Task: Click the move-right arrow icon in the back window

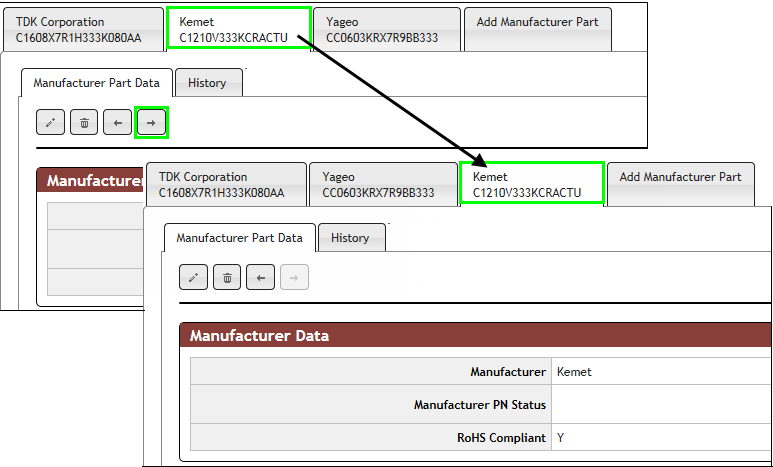Action: coord(151,122)
